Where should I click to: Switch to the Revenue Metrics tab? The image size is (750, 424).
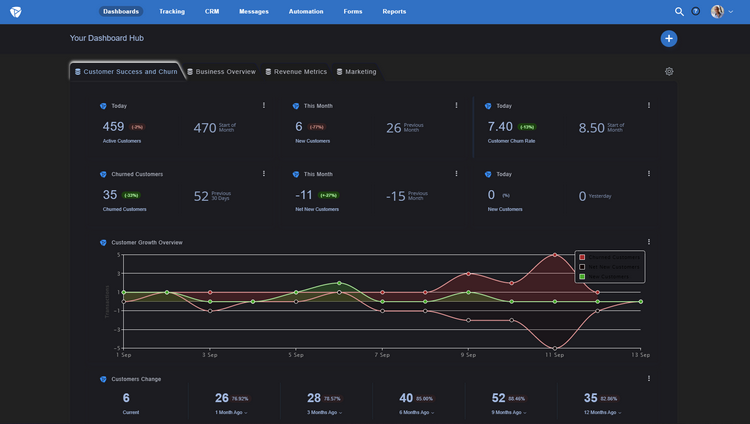point(296,72)
